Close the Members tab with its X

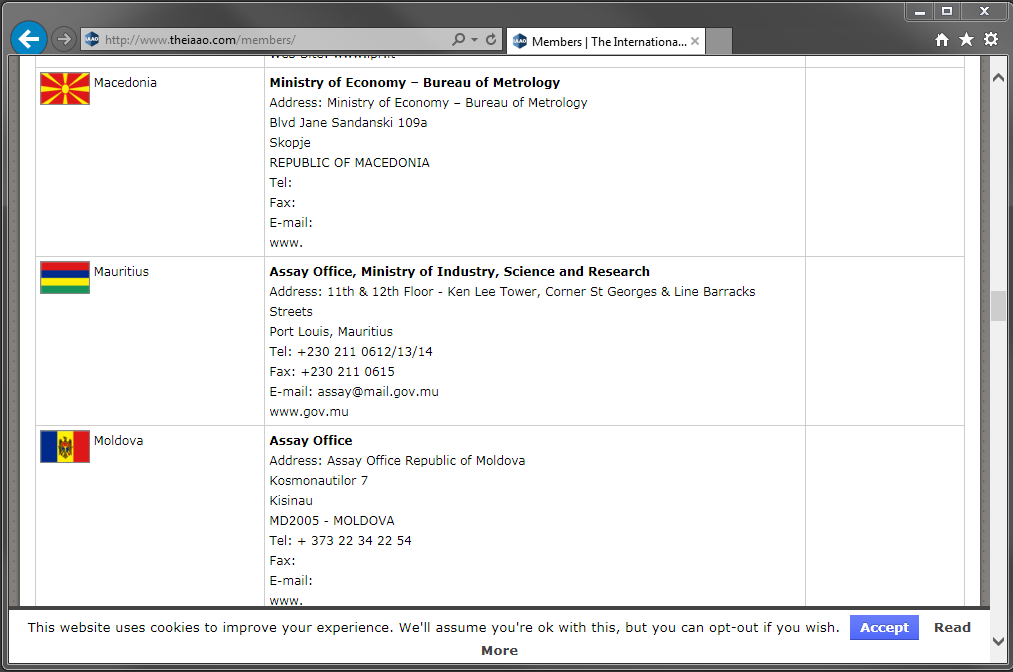coord(695,41)
